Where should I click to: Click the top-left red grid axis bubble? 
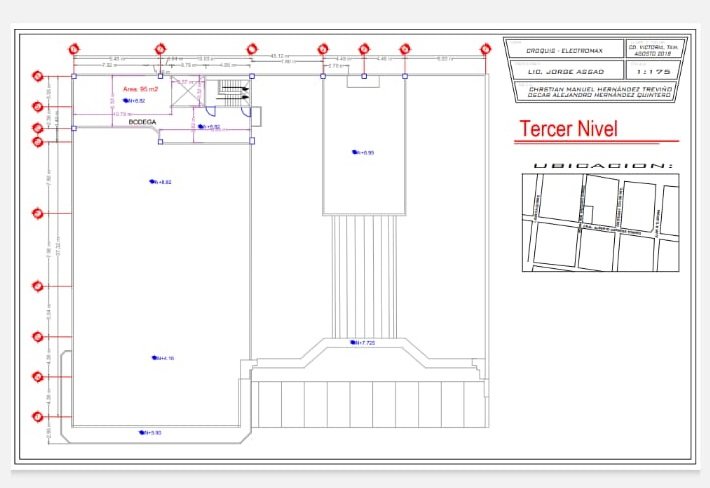(x=74, y=48)
